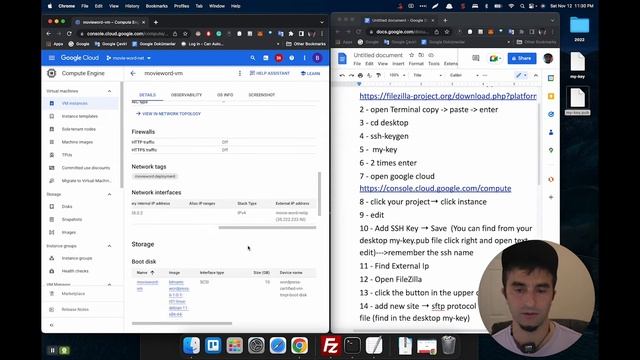Hide Docs menus with the up chevron

[x=536, y=75]
